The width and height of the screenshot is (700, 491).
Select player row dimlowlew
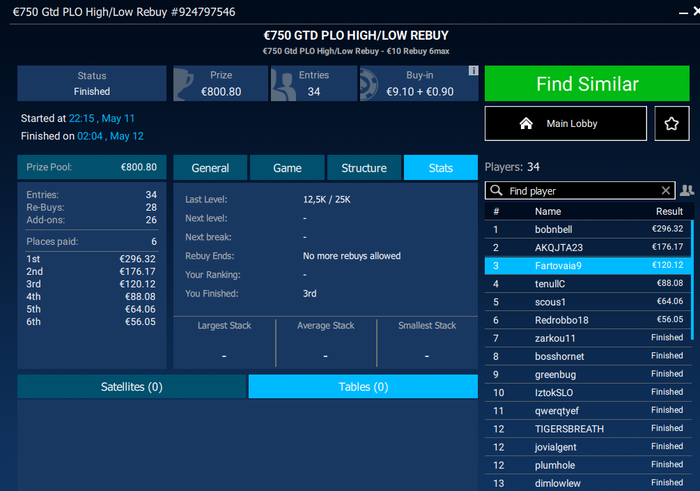click(588, 483)
